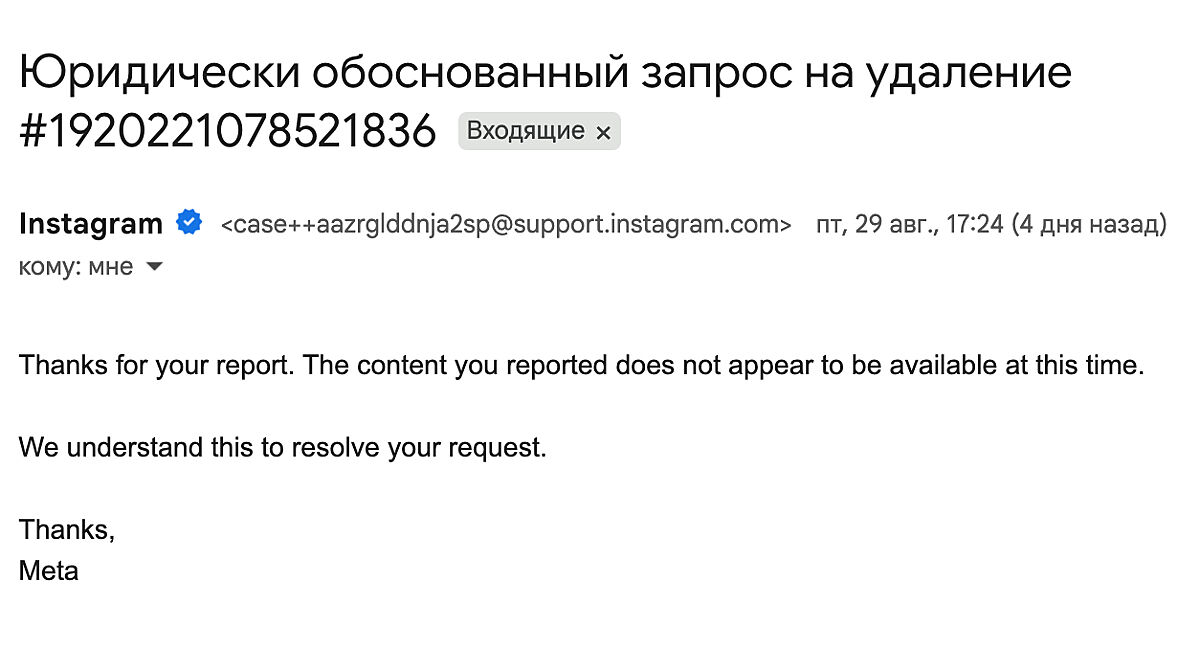Remove the Входящие label with its x
This screenshot has width=1200, height=670.
[x=603, y=132]
